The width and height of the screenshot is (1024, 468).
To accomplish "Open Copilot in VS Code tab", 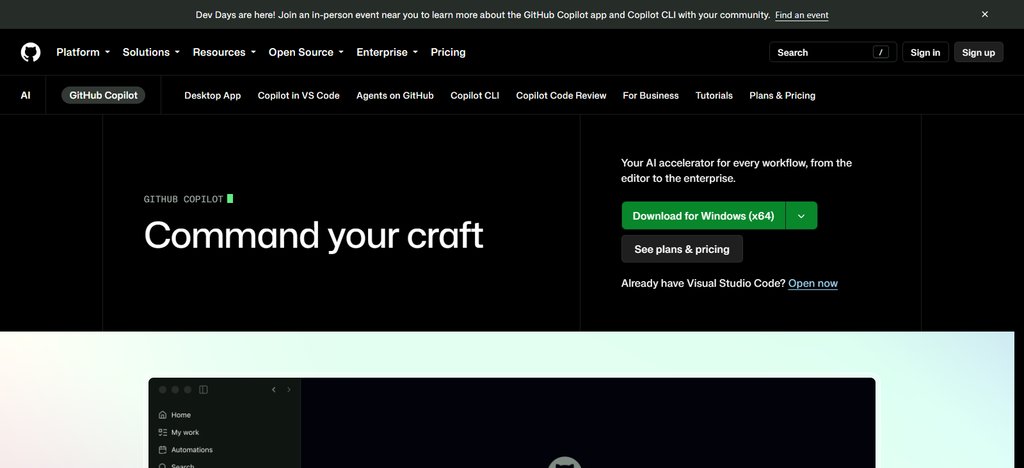I will click(x=298, y=95).
